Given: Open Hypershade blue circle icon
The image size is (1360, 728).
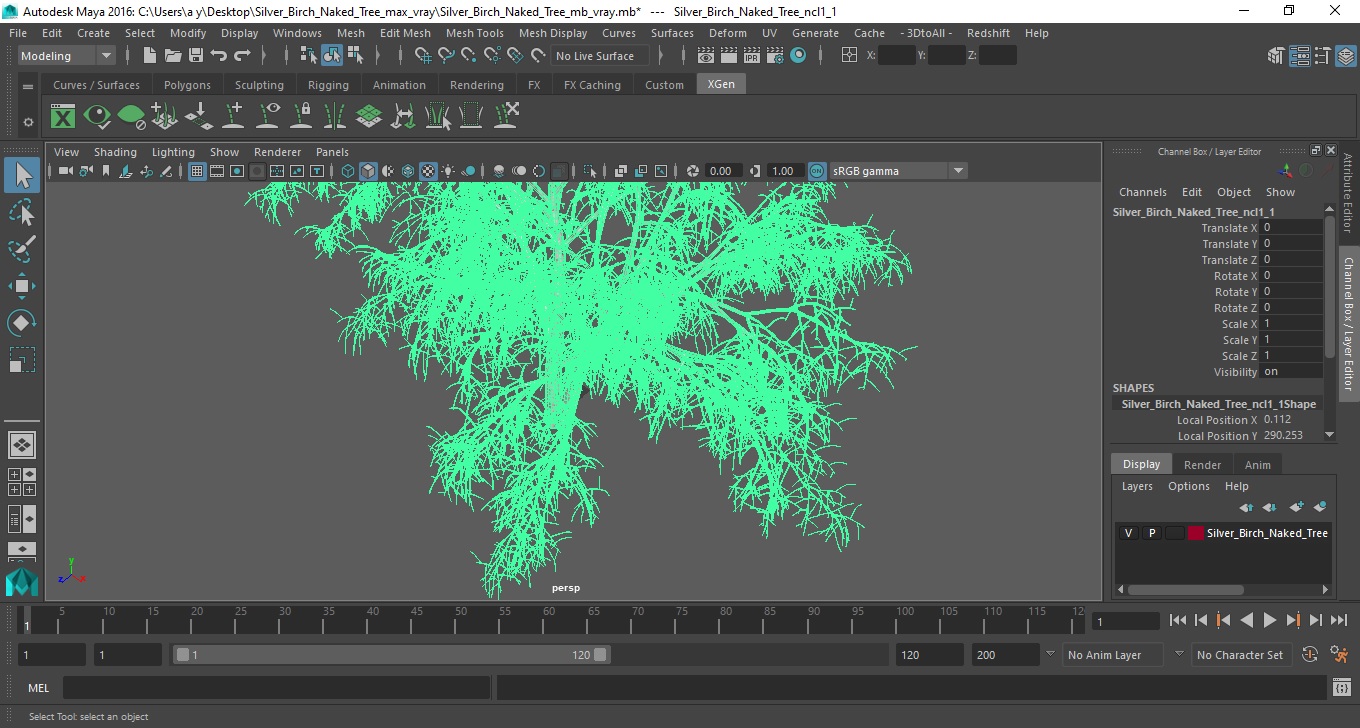Looking at the screenshot, I should (798, 56).
